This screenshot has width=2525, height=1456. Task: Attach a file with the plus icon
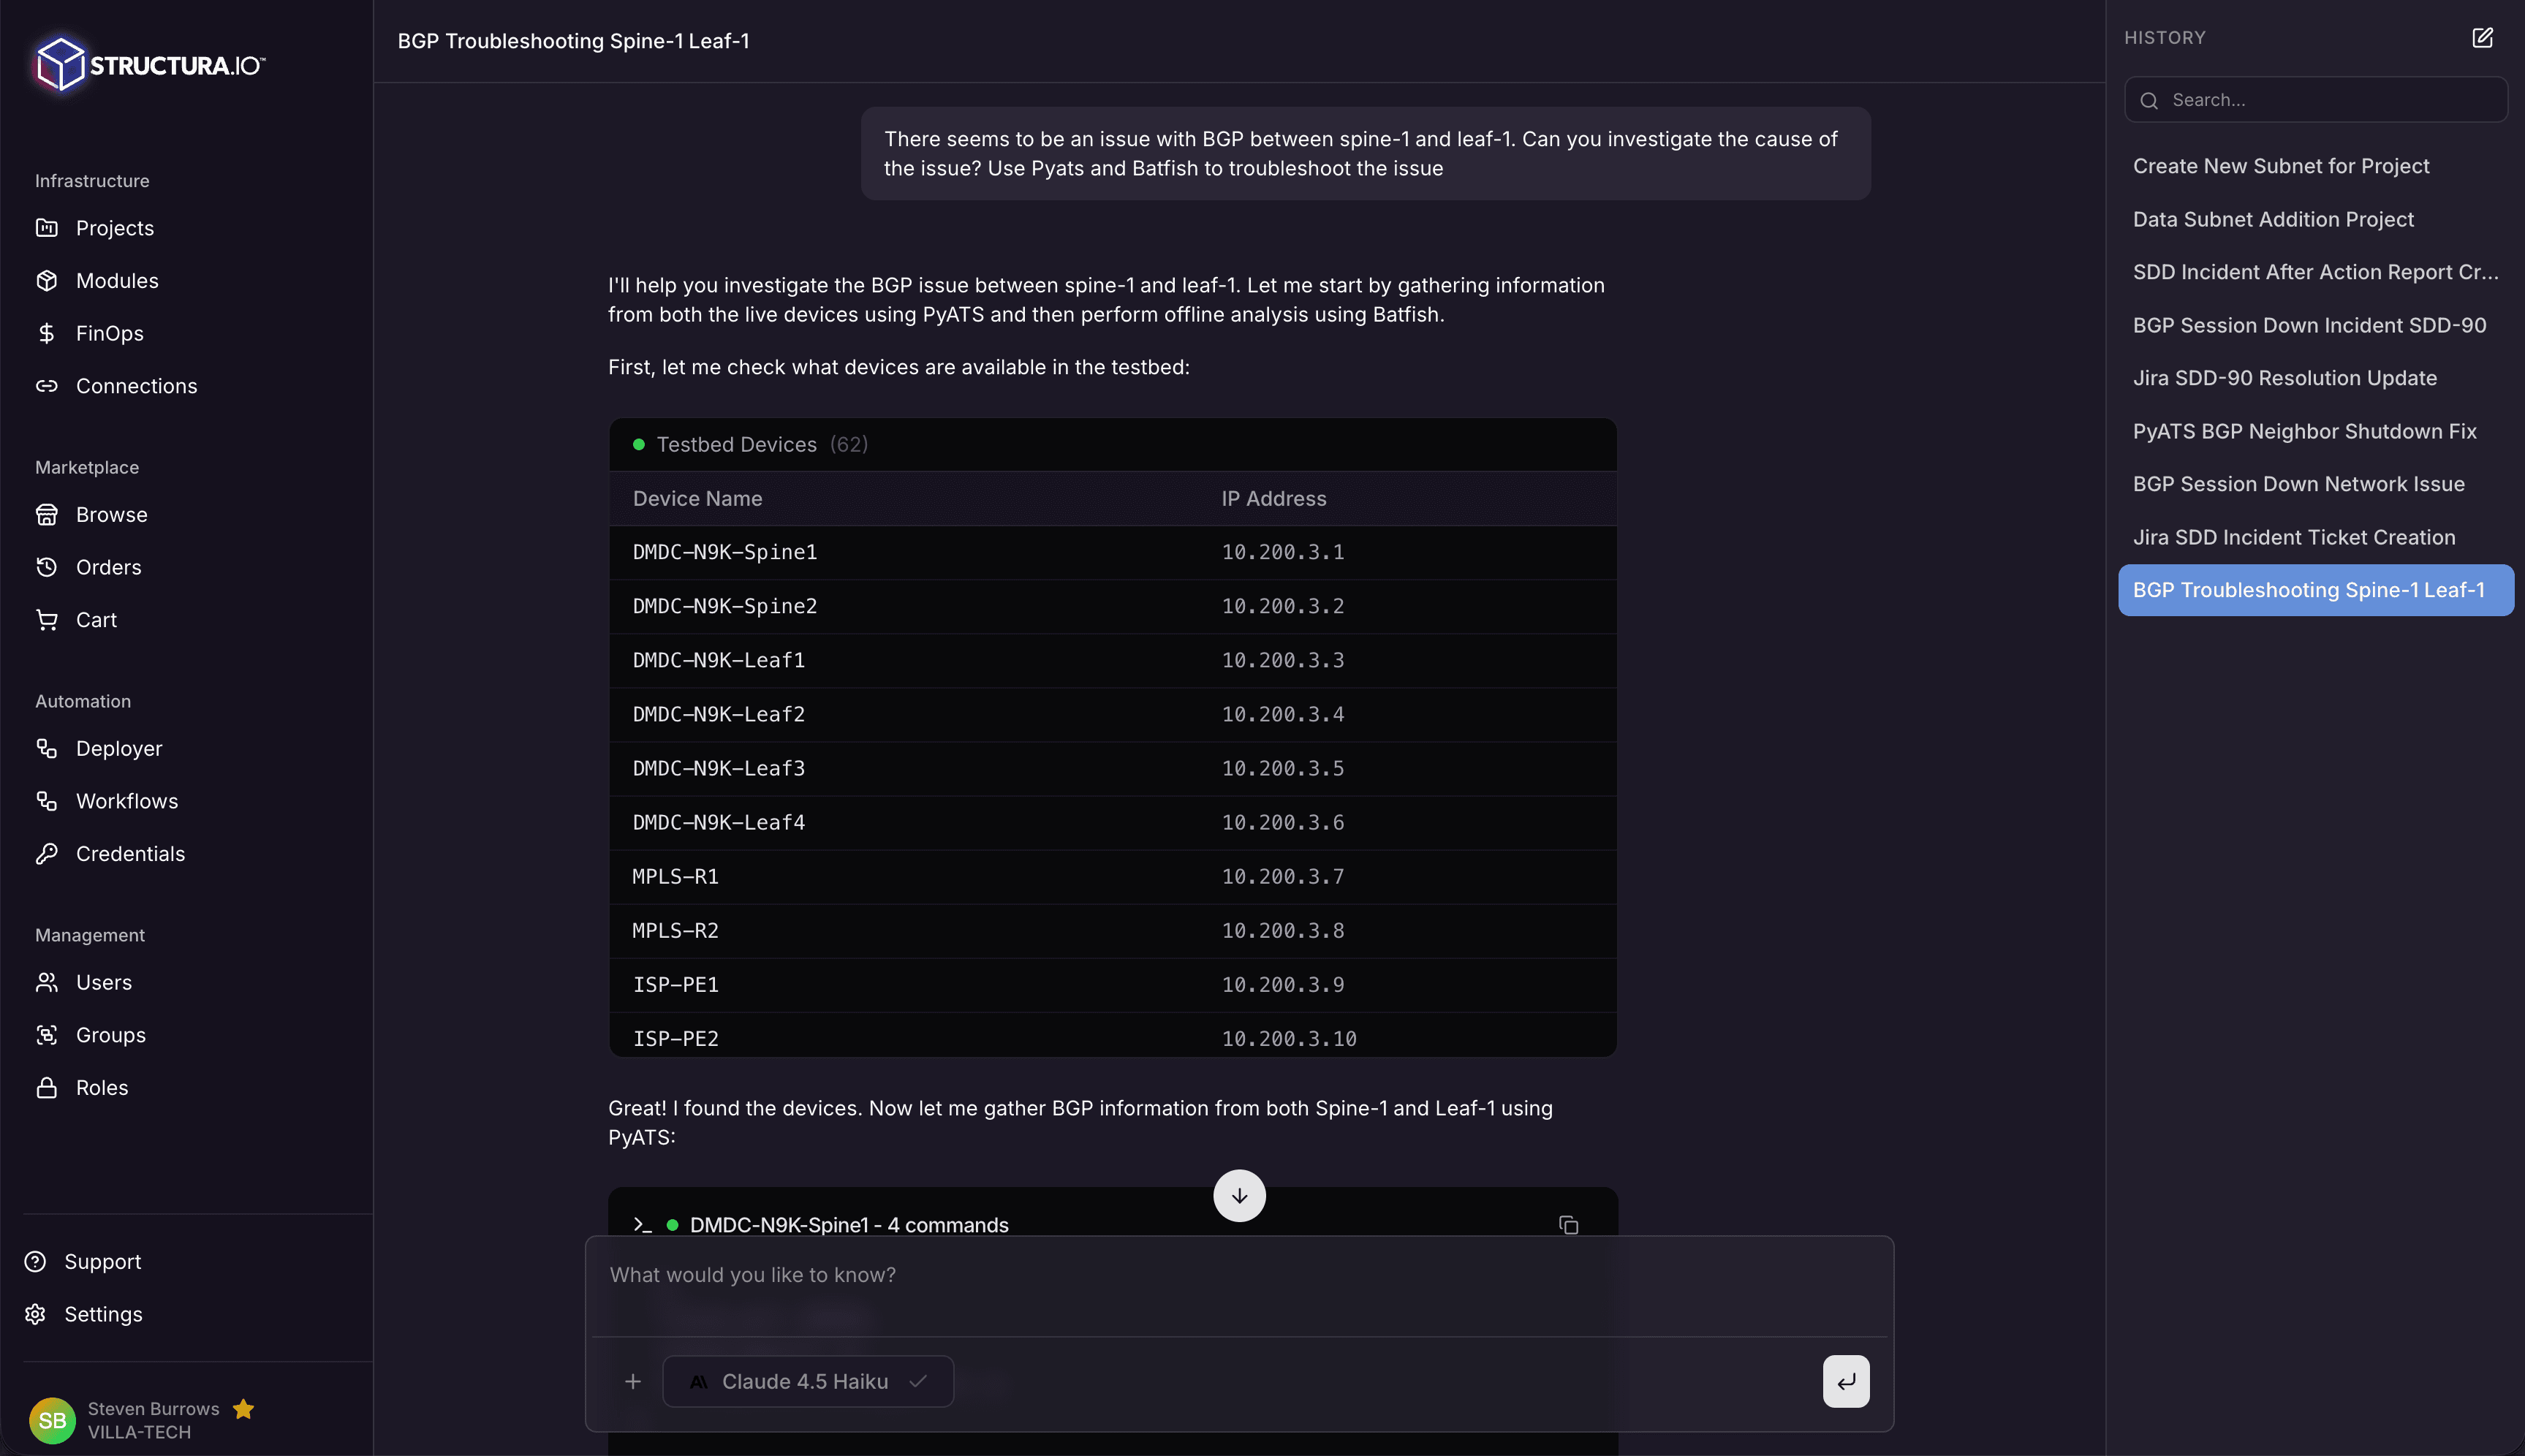click(x=633, y=1381)
